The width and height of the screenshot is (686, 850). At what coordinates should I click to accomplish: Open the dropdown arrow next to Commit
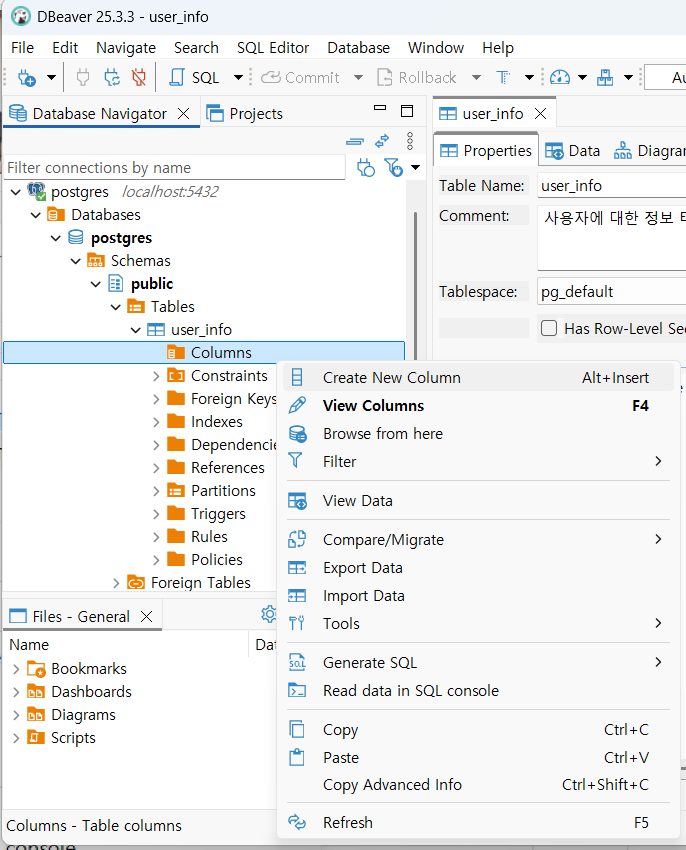click(358, 78)
